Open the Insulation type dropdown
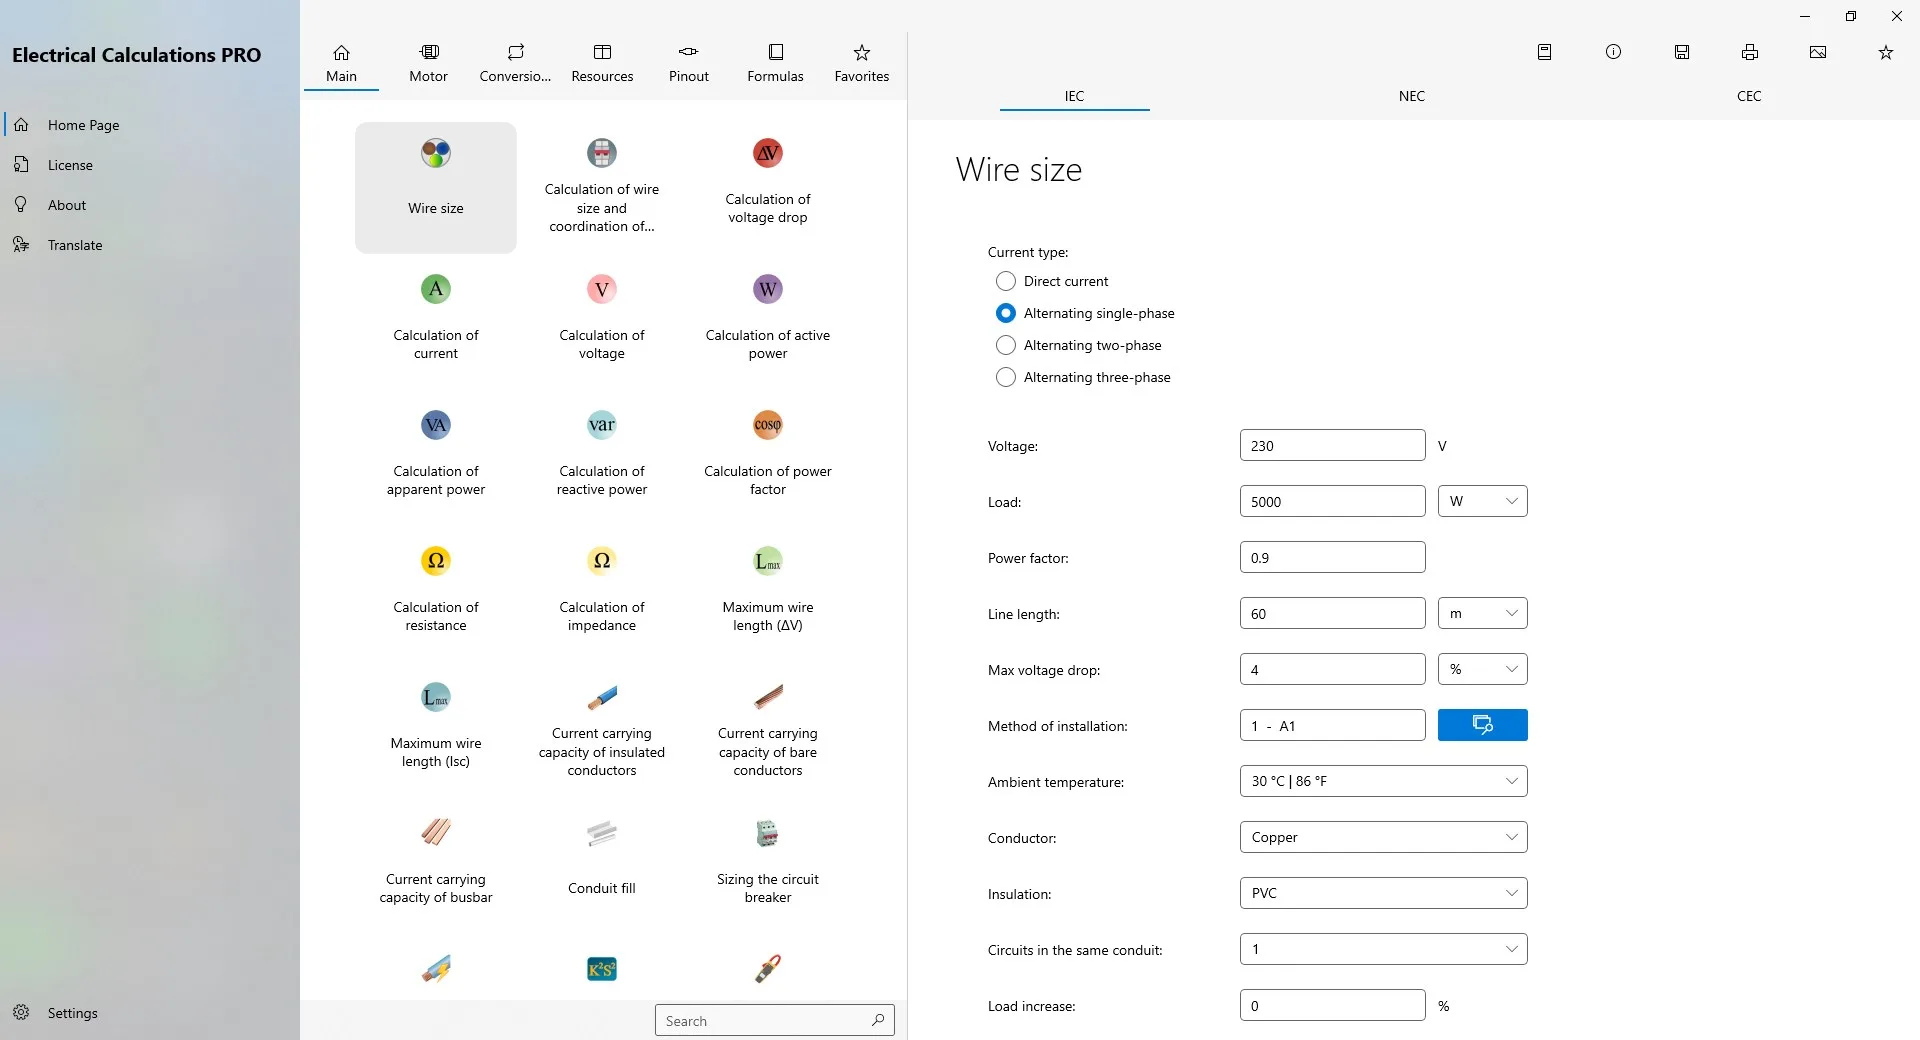 pos(1384,893)
